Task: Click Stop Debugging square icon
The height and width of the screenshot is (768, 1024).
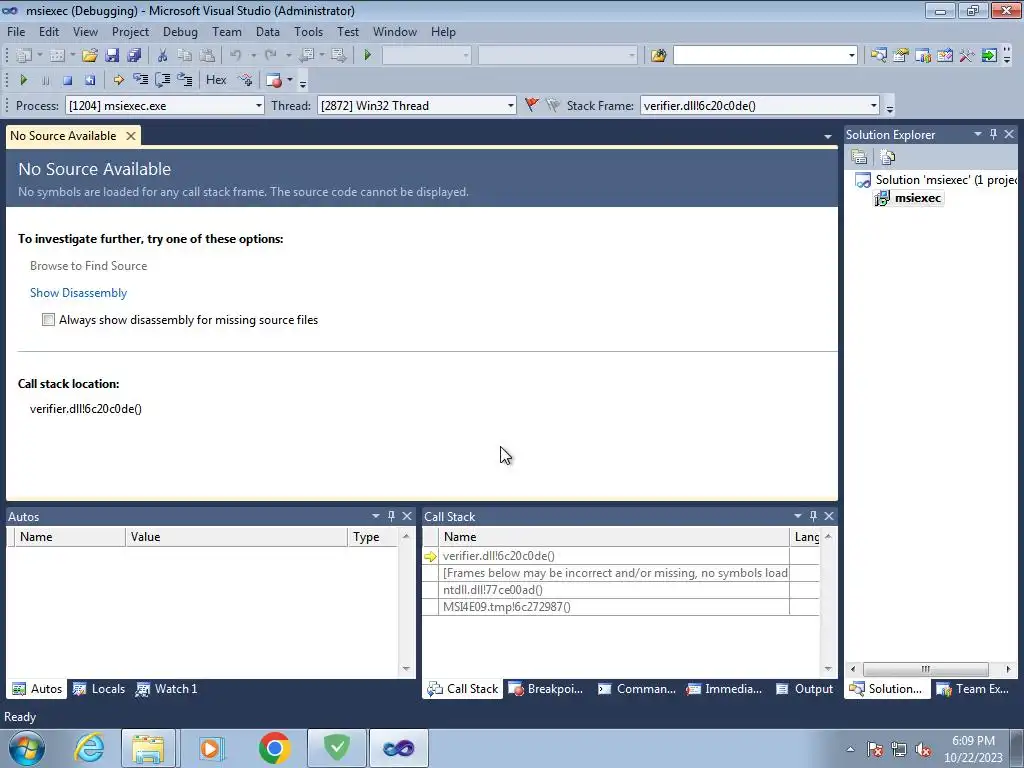Action: (x=67, y=80)
